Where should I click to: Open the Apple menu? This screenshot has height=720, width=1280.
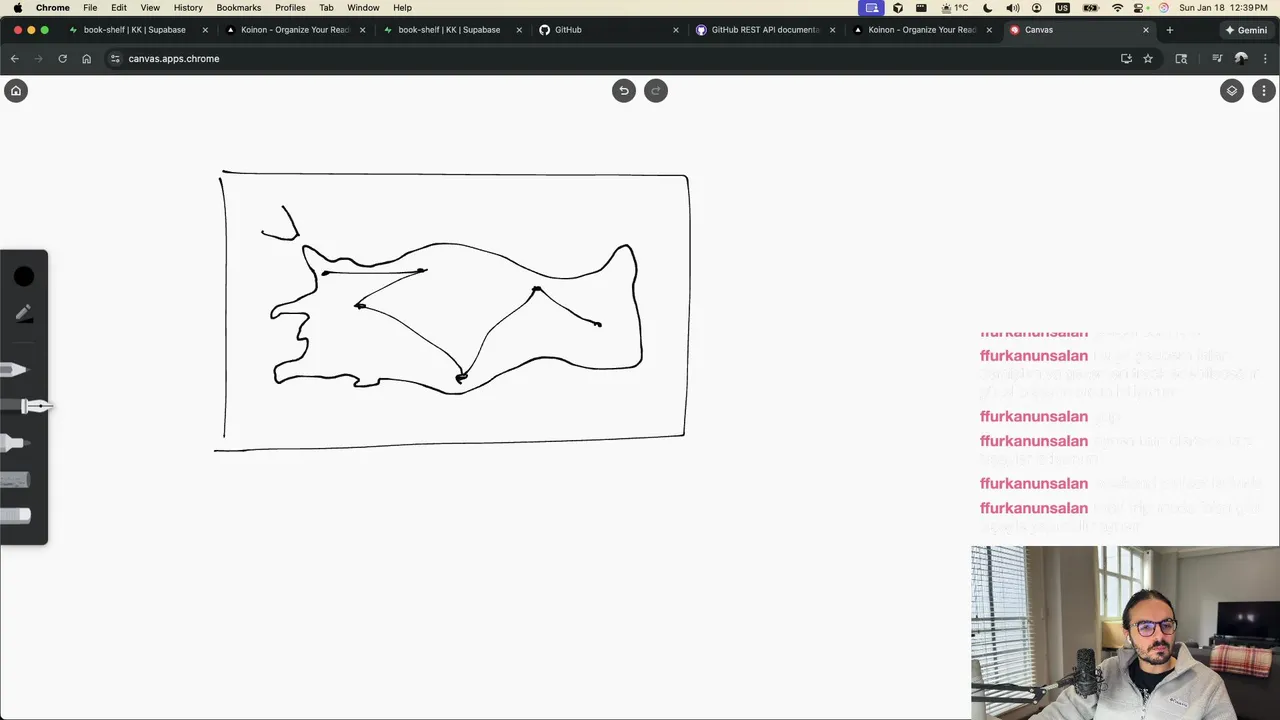(17, 7)
